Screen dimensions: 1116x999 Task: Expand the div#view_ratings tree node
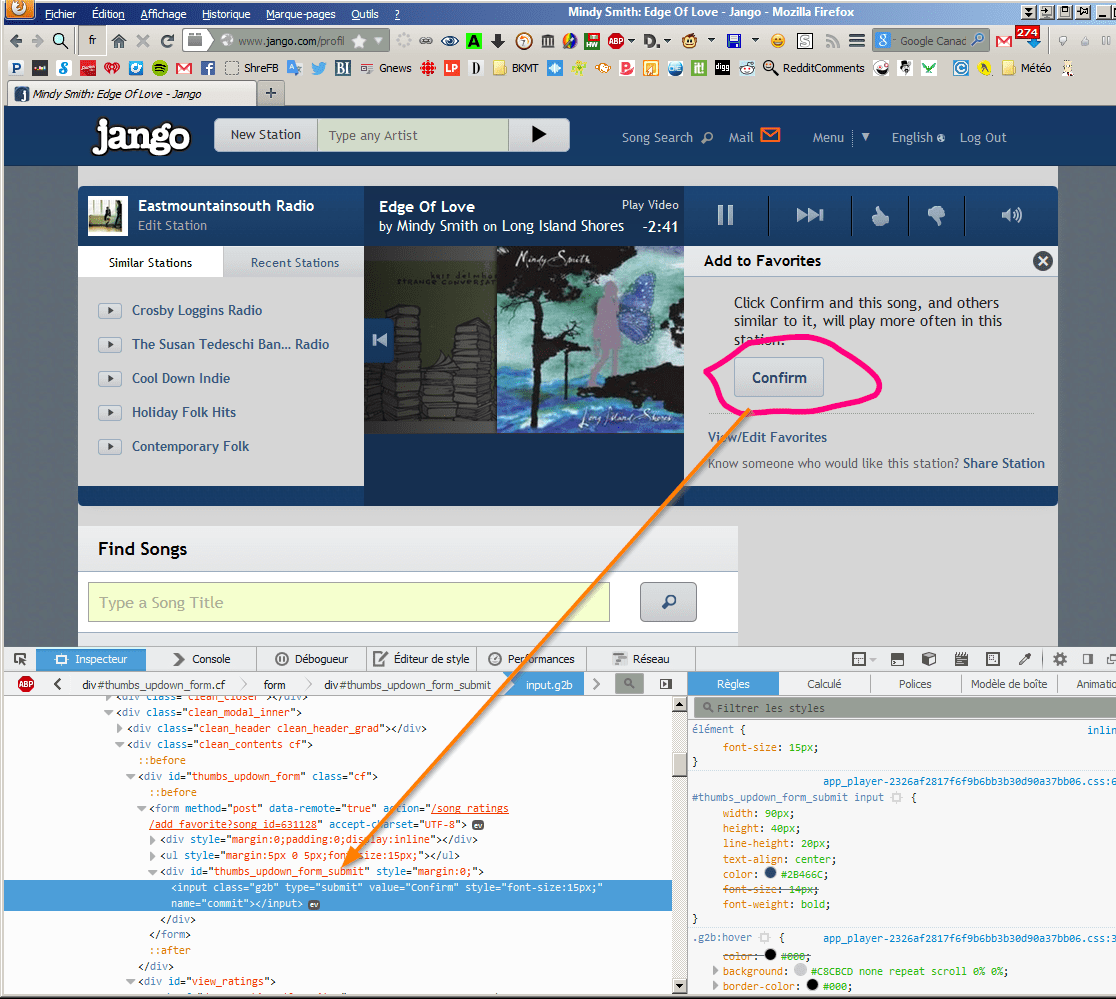(131, 981)
